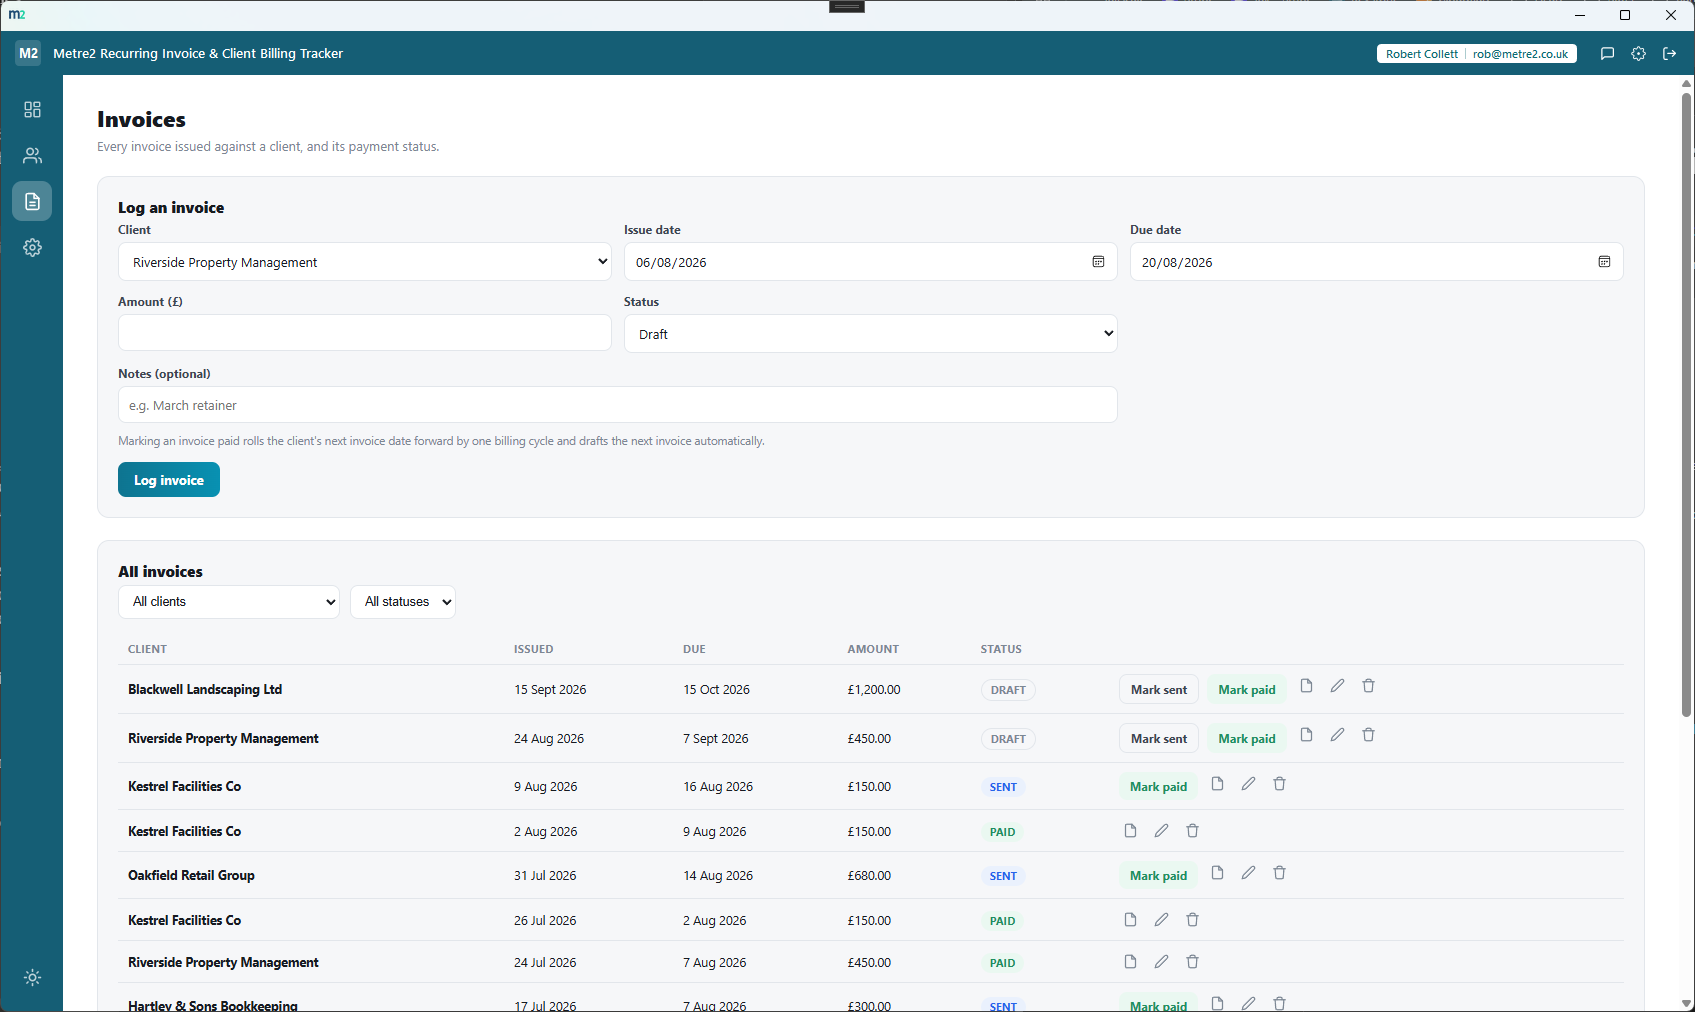This screenshot has height=1012, width=1695.
Task: Click the page vertical scrollbar
Action: pyautogui.click(x=1686, y=405)
